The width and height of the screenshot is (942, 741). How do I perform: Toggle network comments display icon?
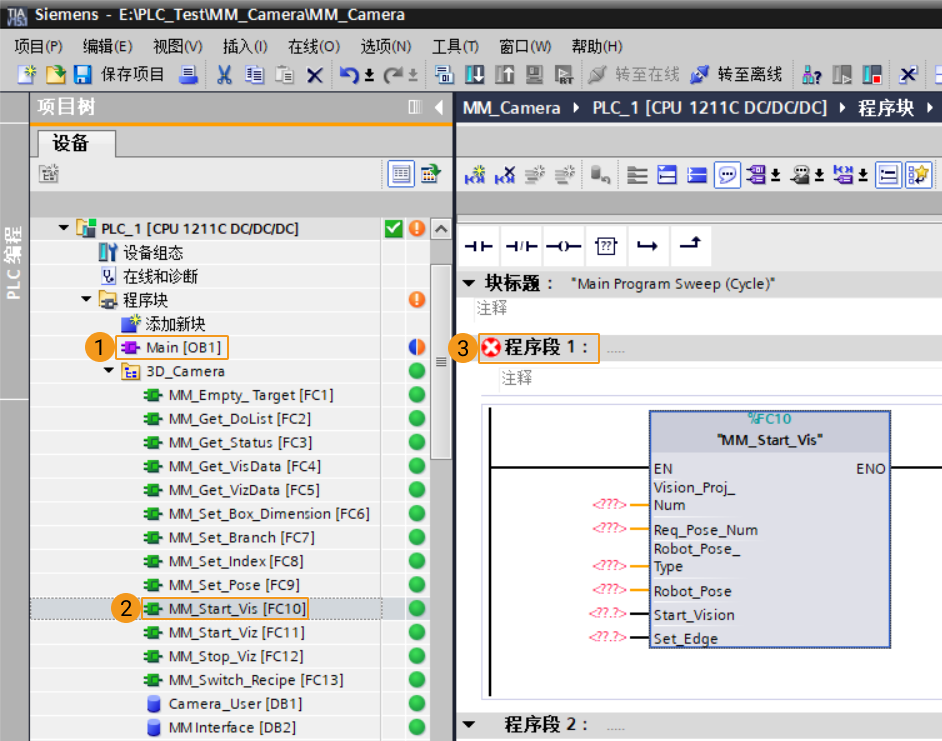coord(727,175)
